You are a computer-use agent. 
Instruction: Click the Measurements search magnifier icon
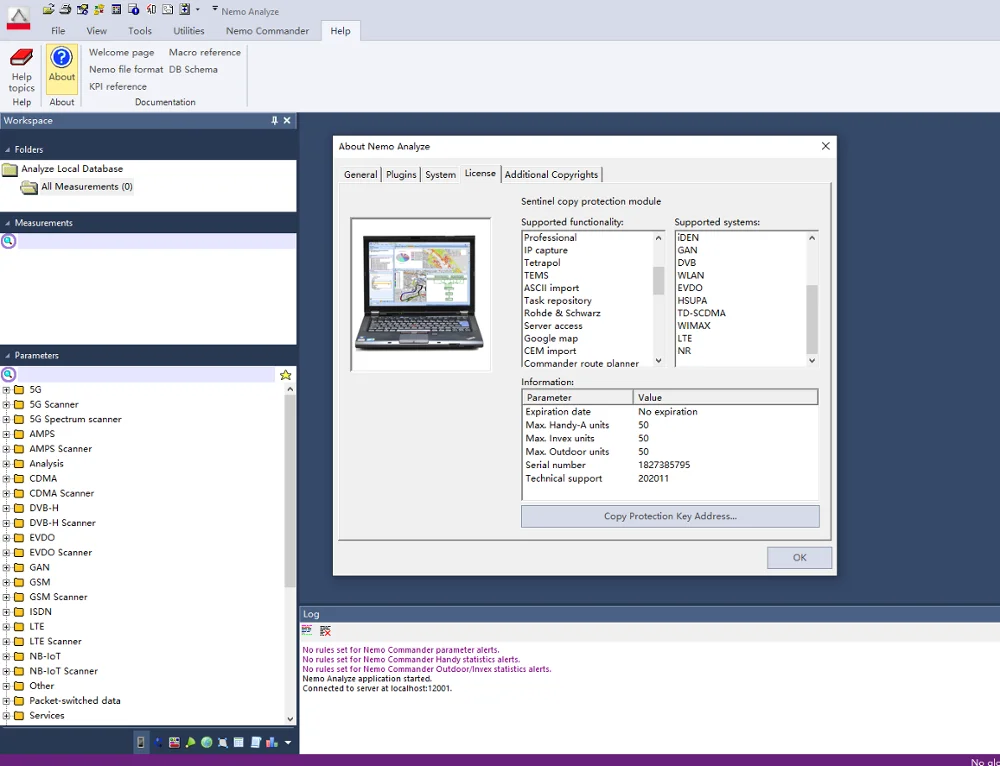(x=8, y=241)
